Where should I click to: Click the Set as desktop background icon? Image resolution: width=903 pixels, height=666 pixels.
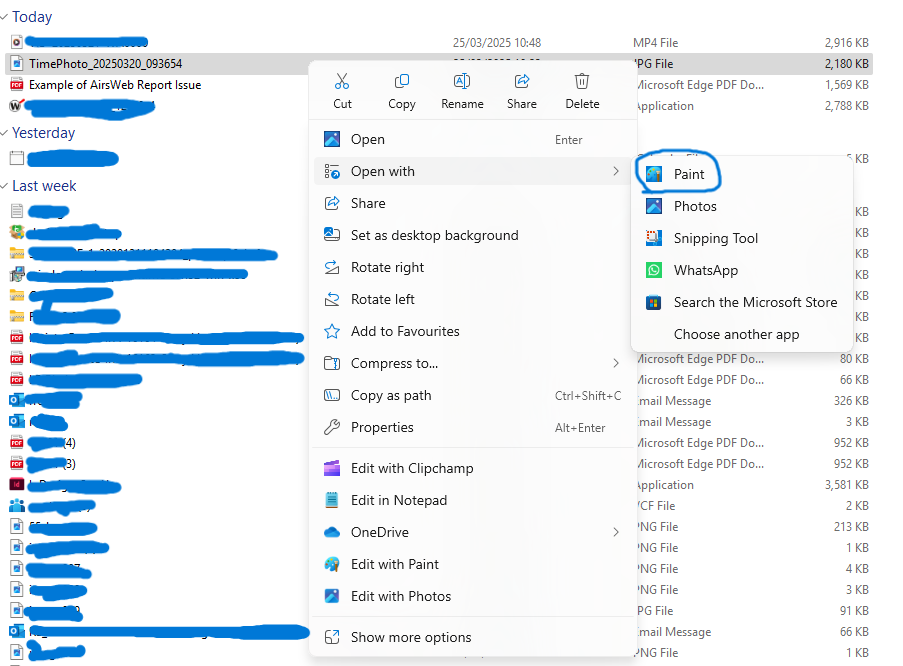click(x=332, y=234)
